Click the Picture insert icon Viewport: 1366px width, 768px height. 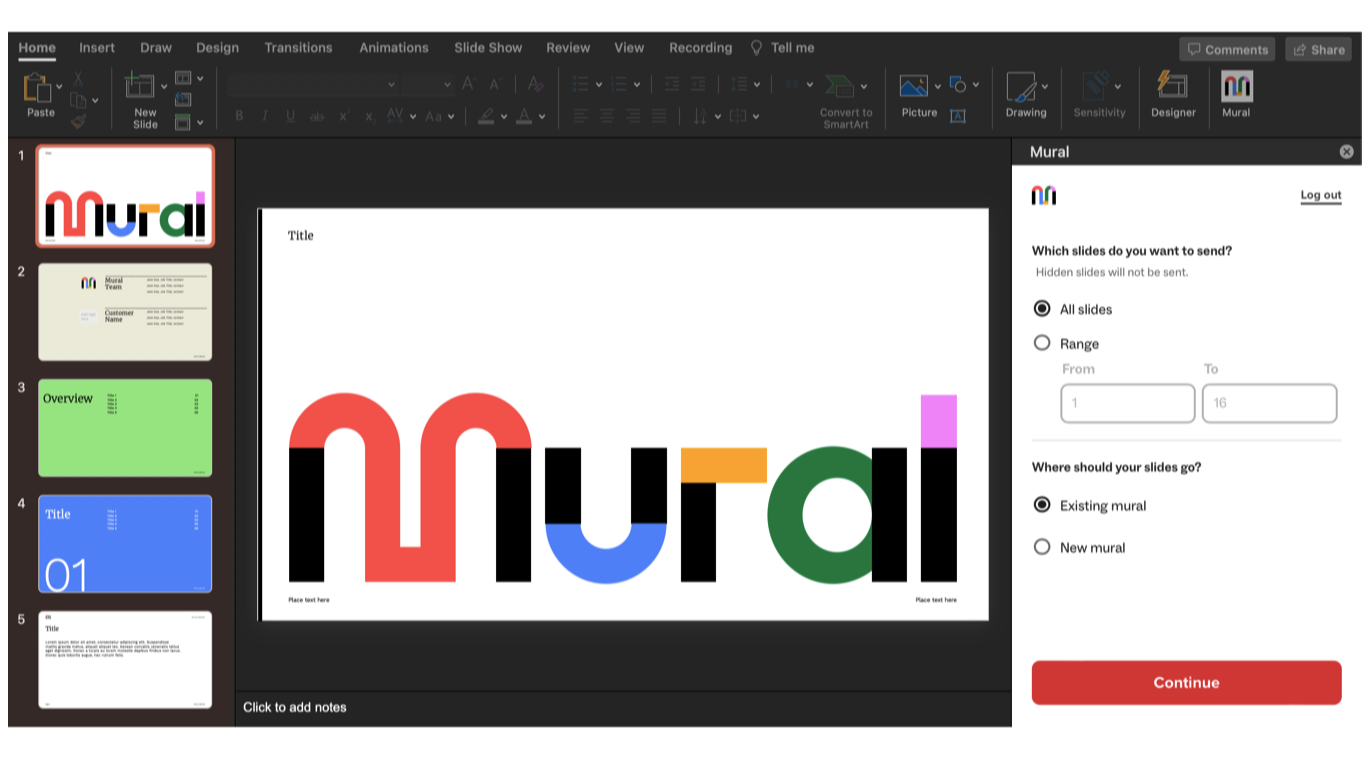913,87
